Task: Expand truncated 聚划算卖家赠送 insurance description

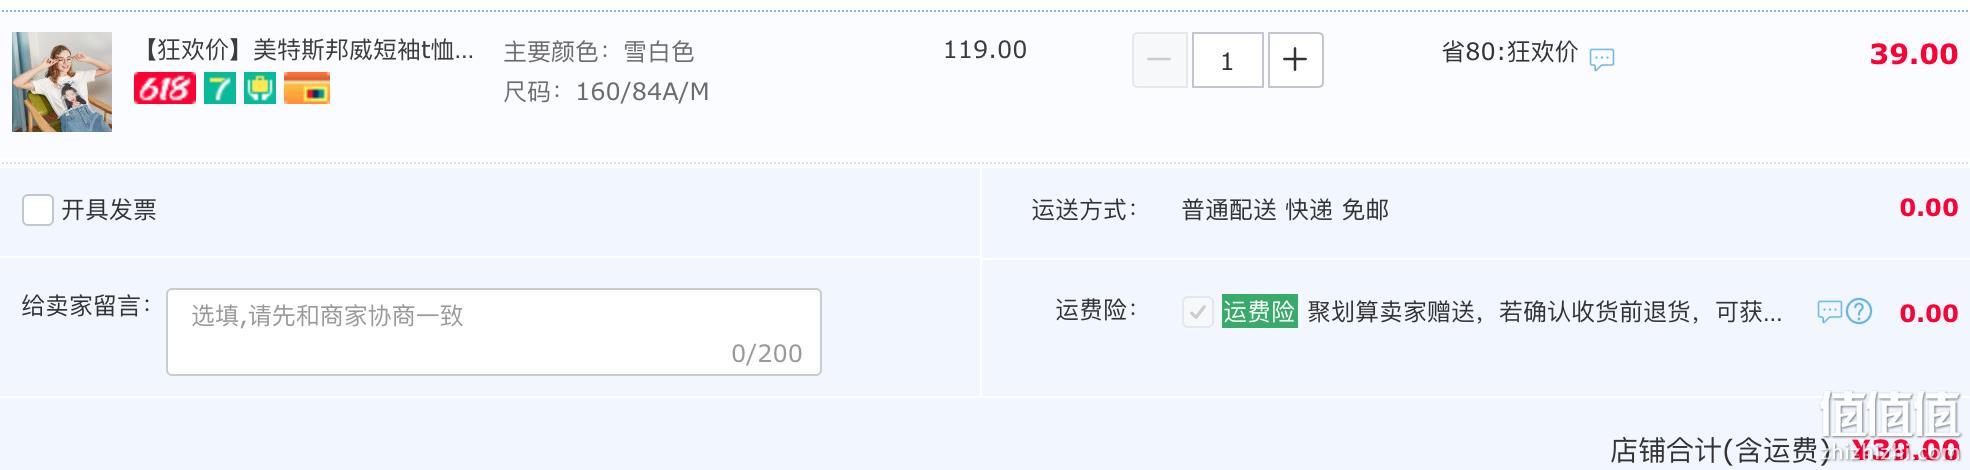Action: tap(1545, 312)
